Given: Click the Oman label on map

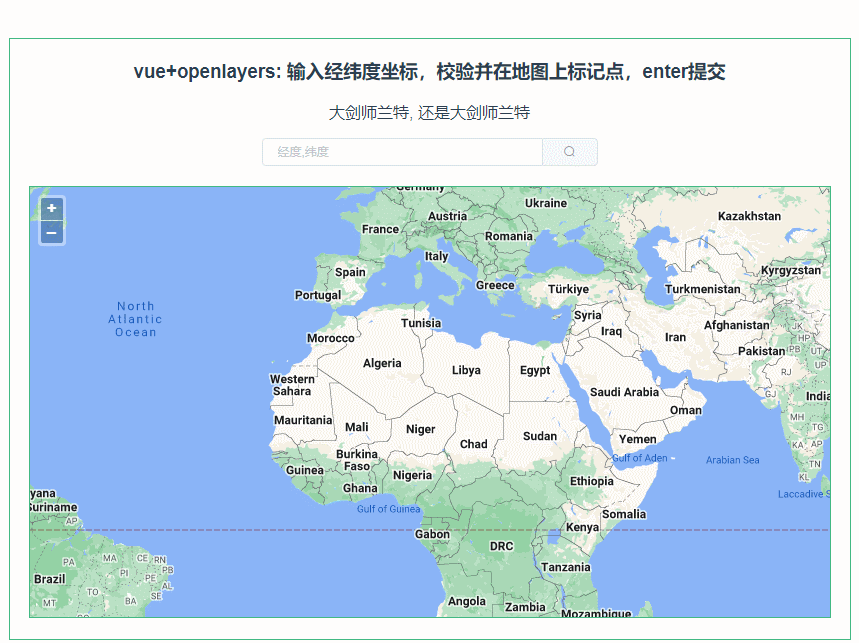Looking at the screenshot, I should click(685, 410).
